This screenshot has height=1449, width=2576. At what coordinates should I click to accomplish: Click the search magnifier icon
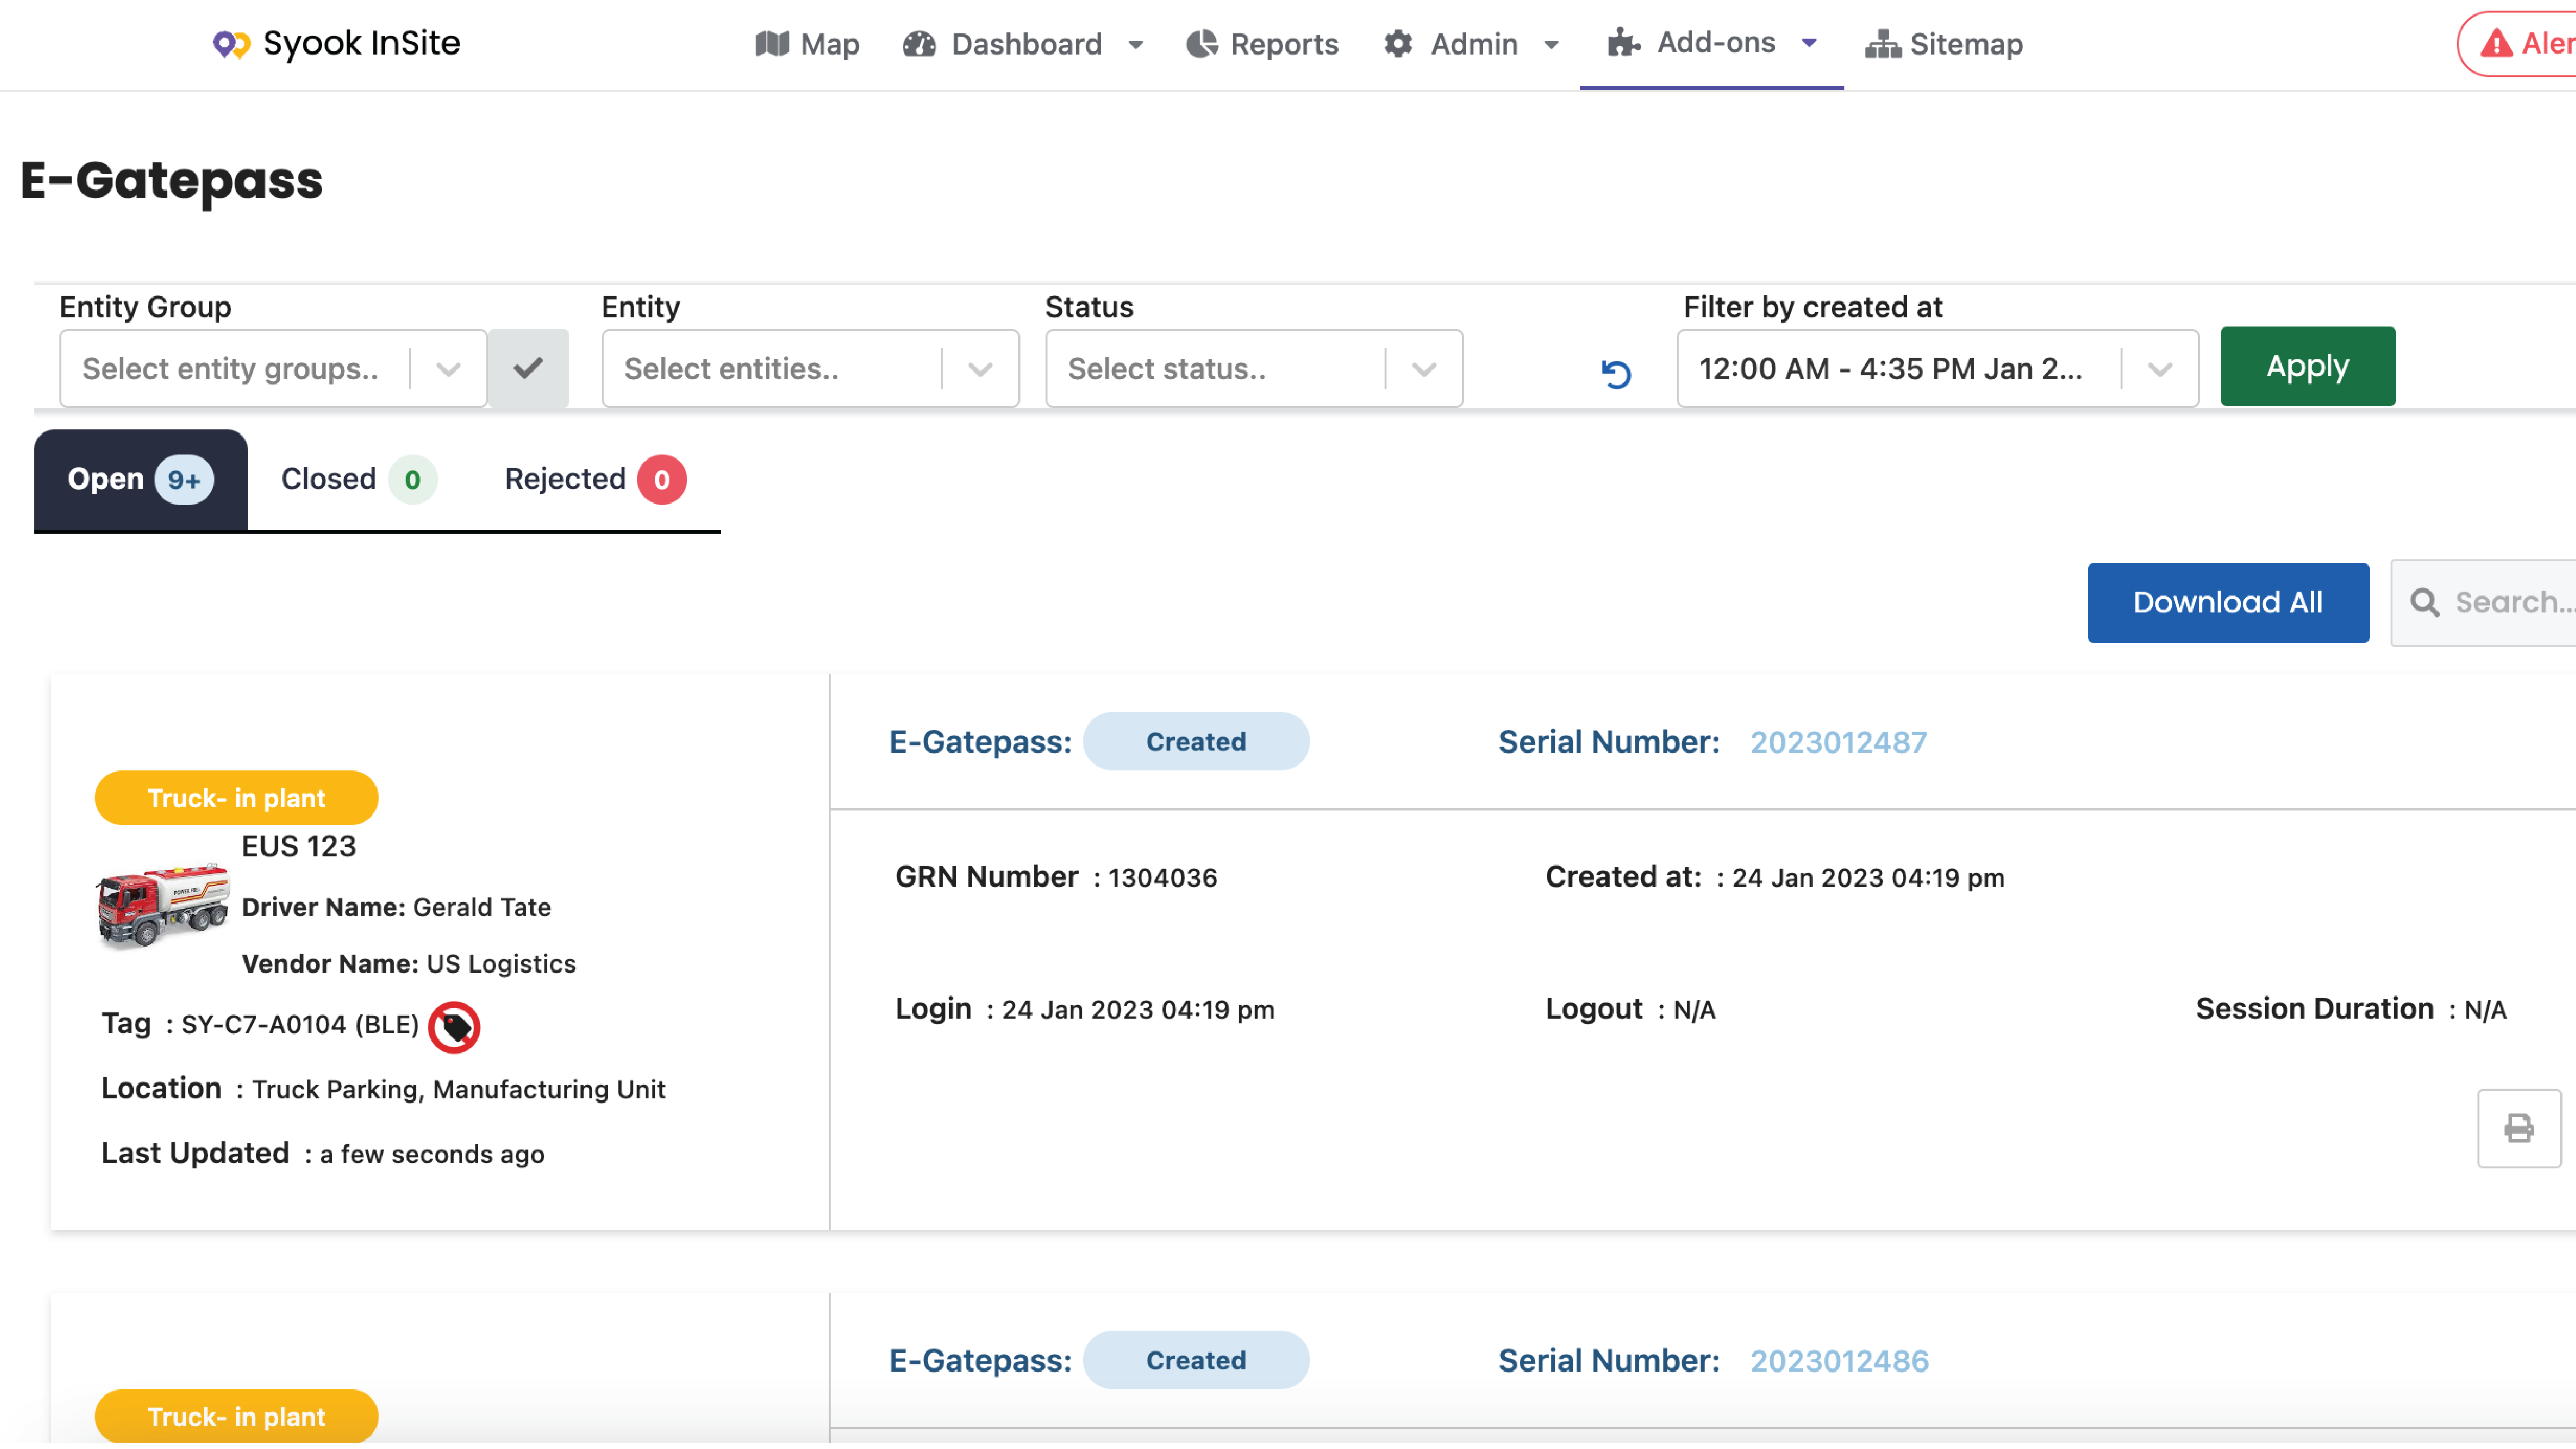click(2423, 602)
